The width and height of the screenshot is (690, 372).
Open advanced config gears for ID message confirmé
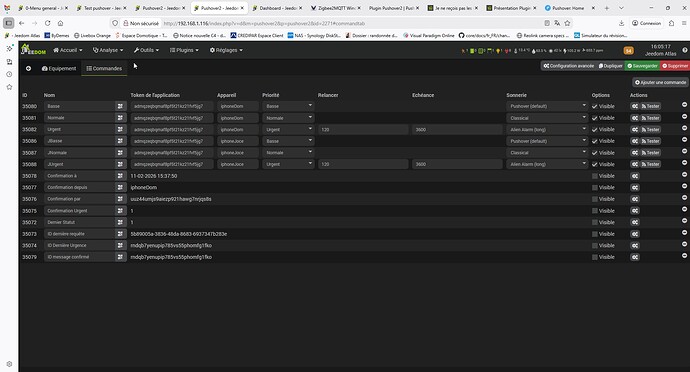point(635,257)
